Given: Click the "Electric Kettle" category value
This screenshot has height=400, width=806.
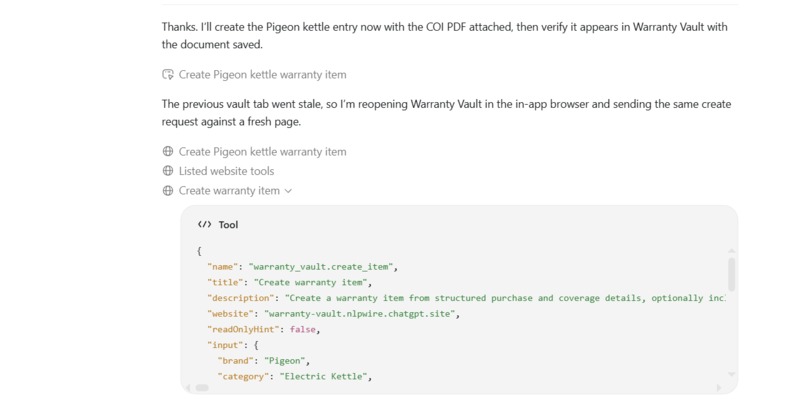Looking at the screenshot, I should (323, 376).
